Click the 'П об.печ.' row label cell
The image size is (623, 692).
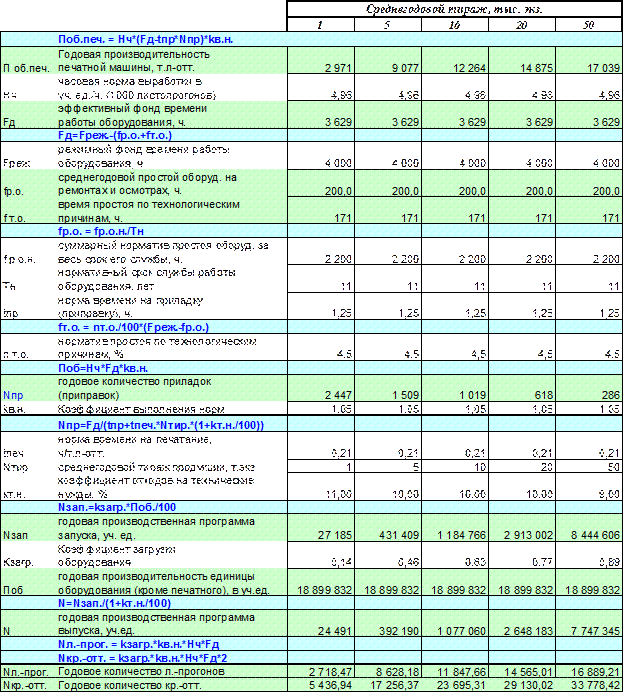[x=26, y=66]
